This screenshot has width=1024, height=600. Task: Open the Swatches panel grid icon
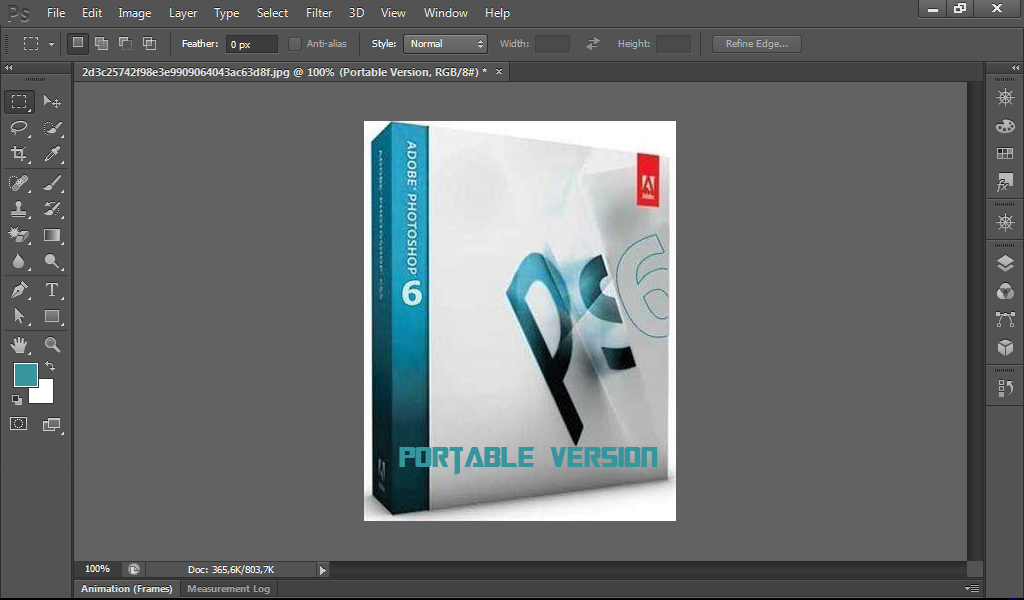tap(1005, 153)
